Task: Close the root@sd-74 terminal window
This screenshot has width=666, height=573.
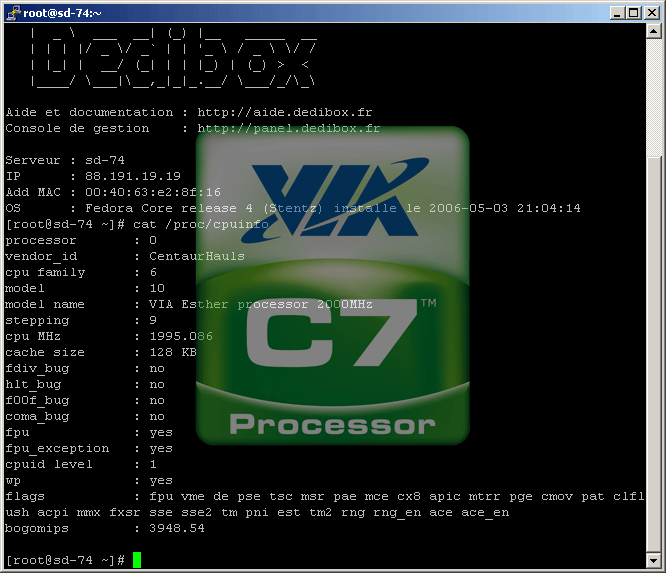Action: click(x=652, y=13)
